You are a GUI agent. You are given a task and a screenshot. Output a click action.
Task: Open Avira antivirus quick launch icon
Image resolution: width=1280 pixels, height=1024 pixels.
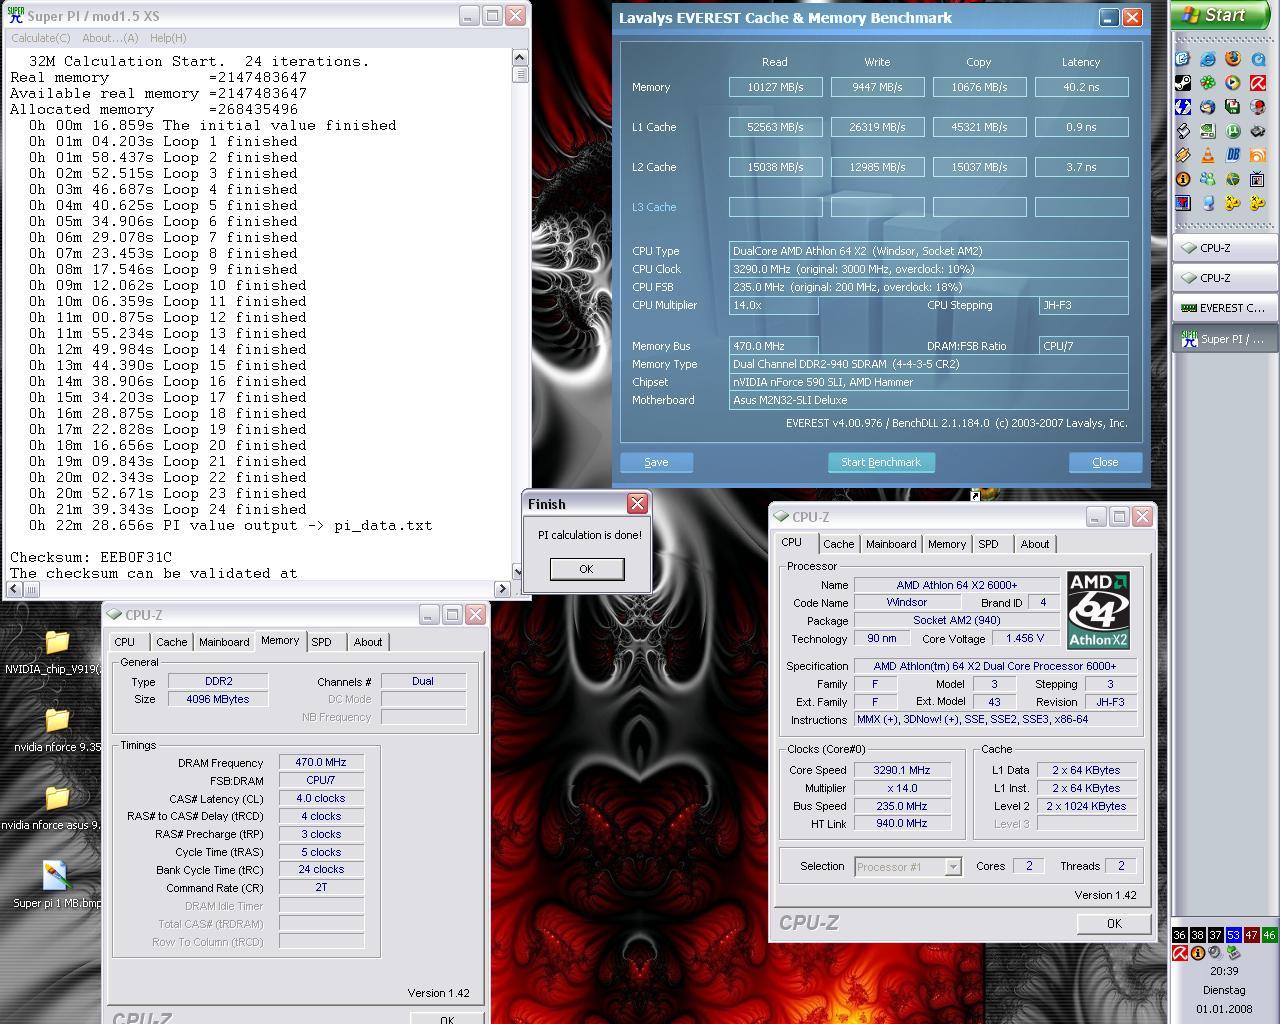pyautogui.click(x=1258, y=82)
